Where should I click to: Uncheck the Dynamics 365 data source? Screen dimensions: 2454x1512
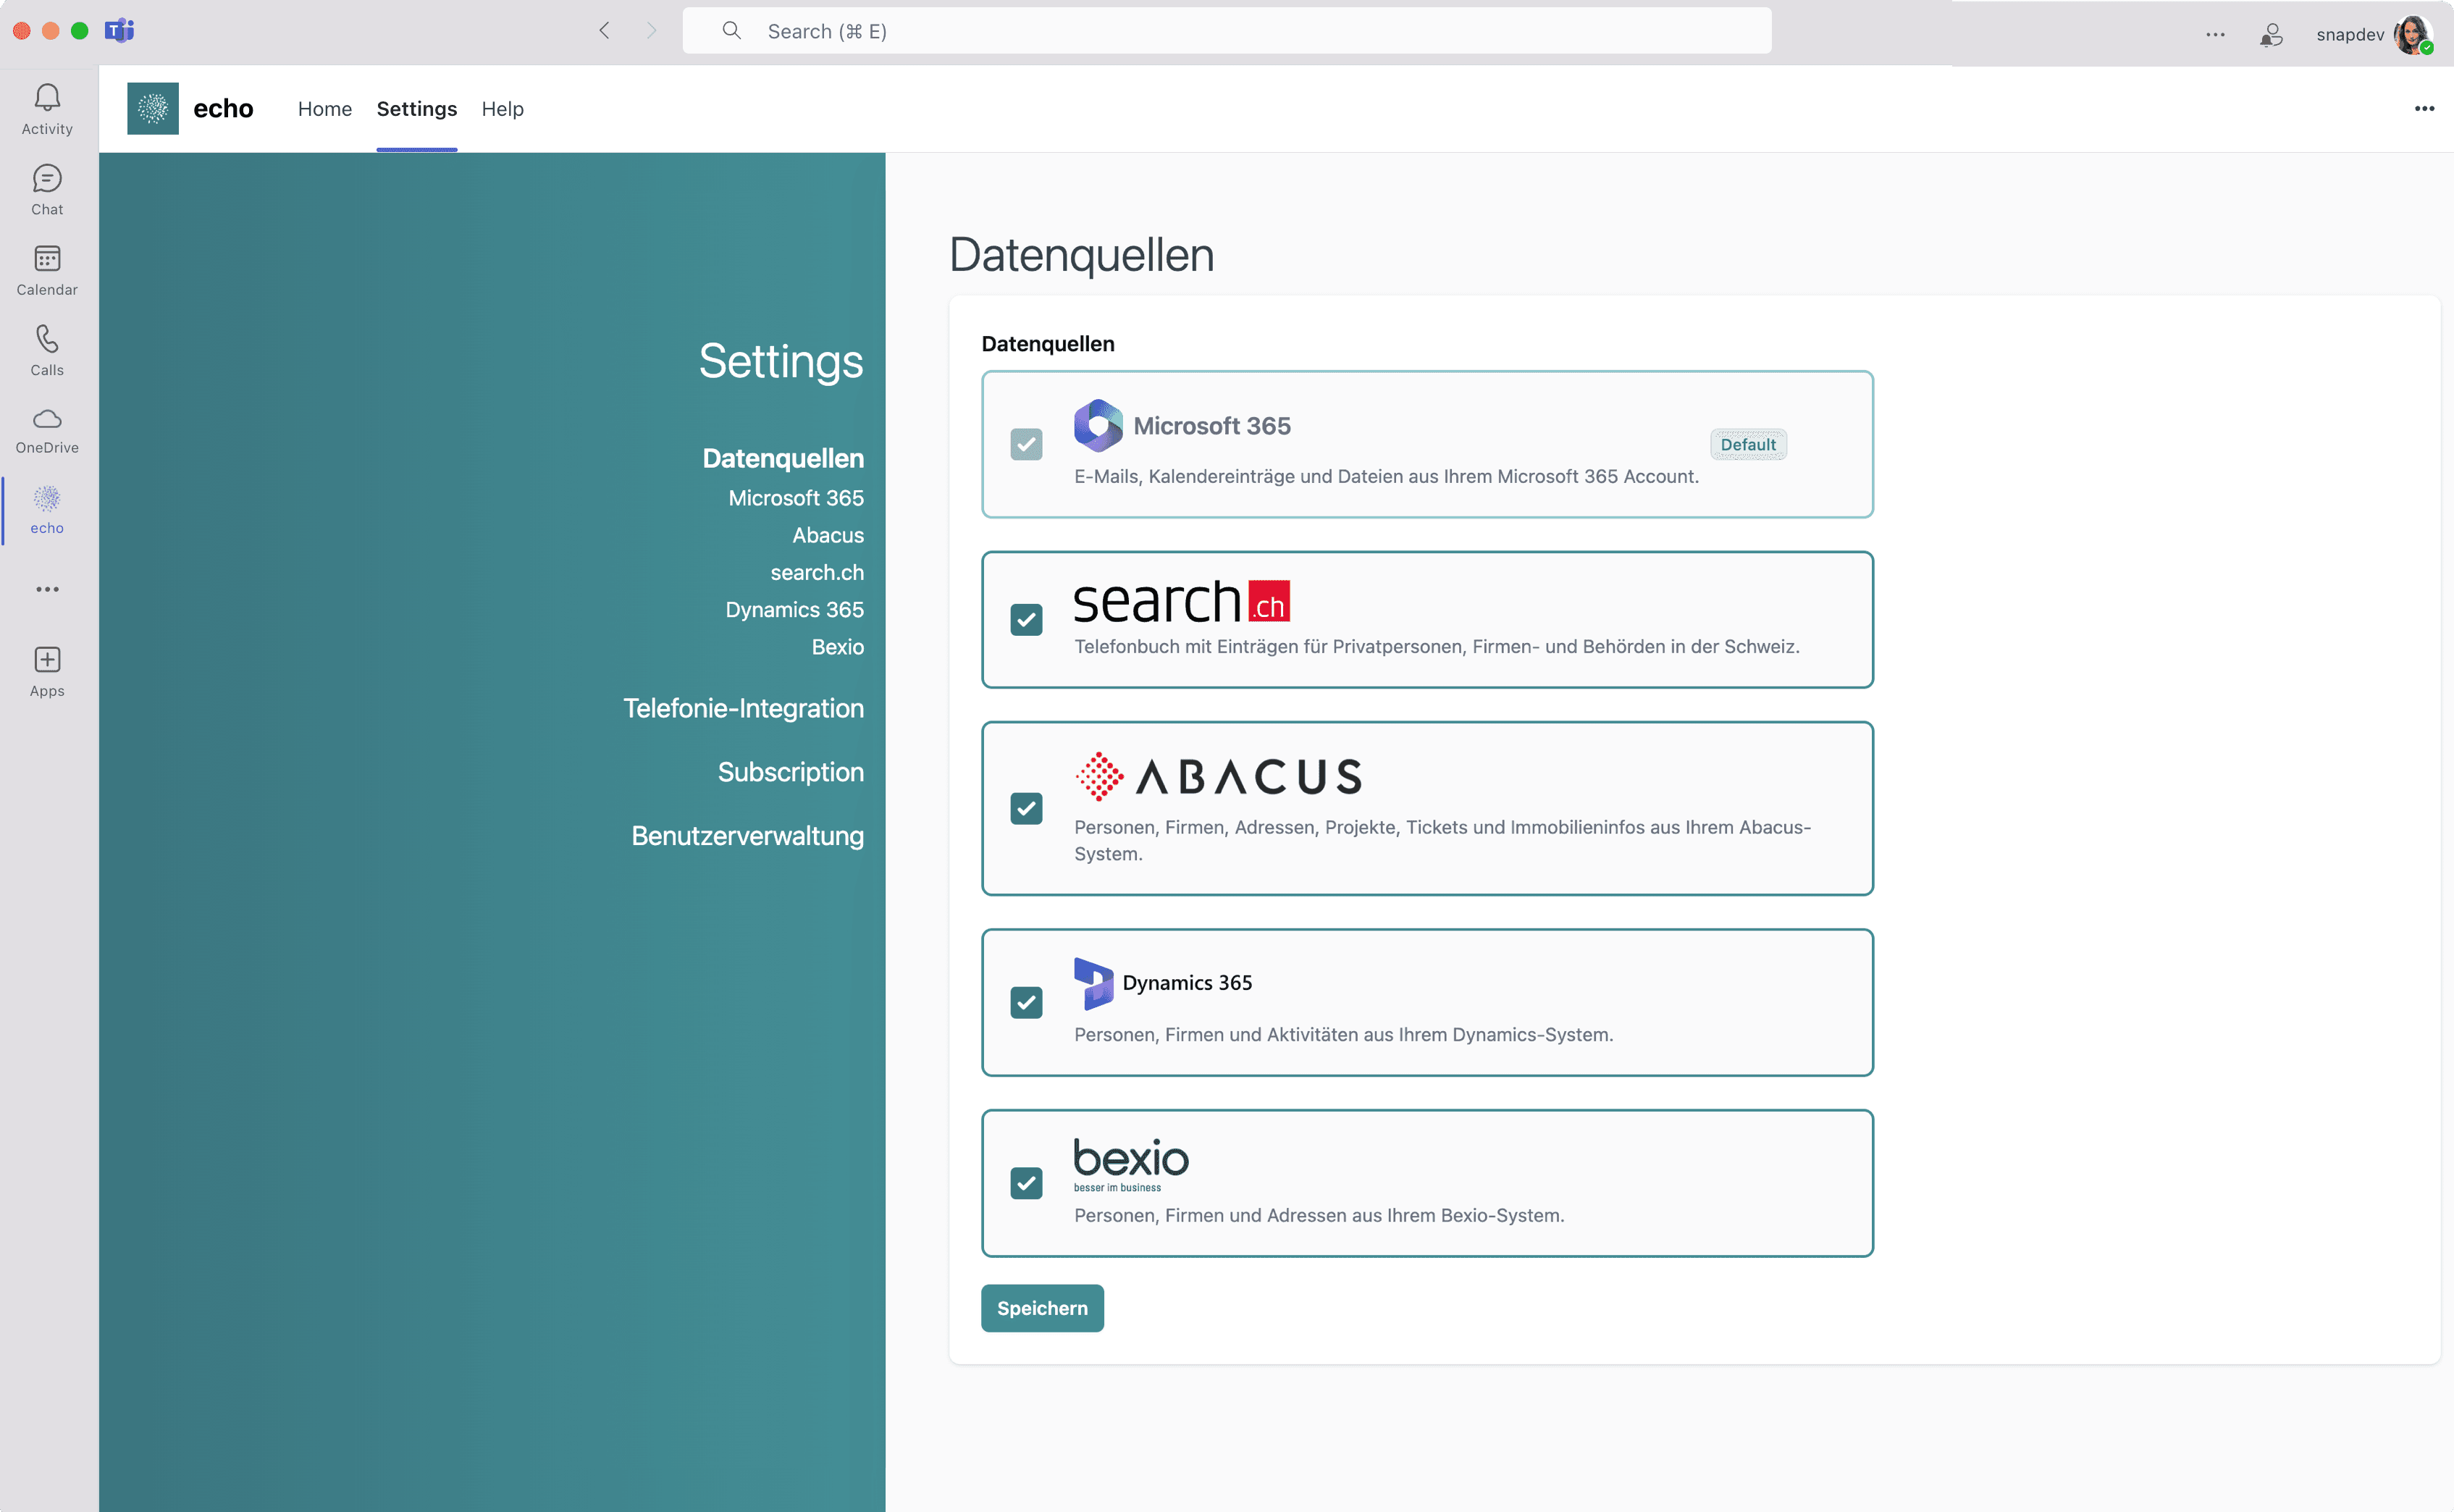1026,1002
